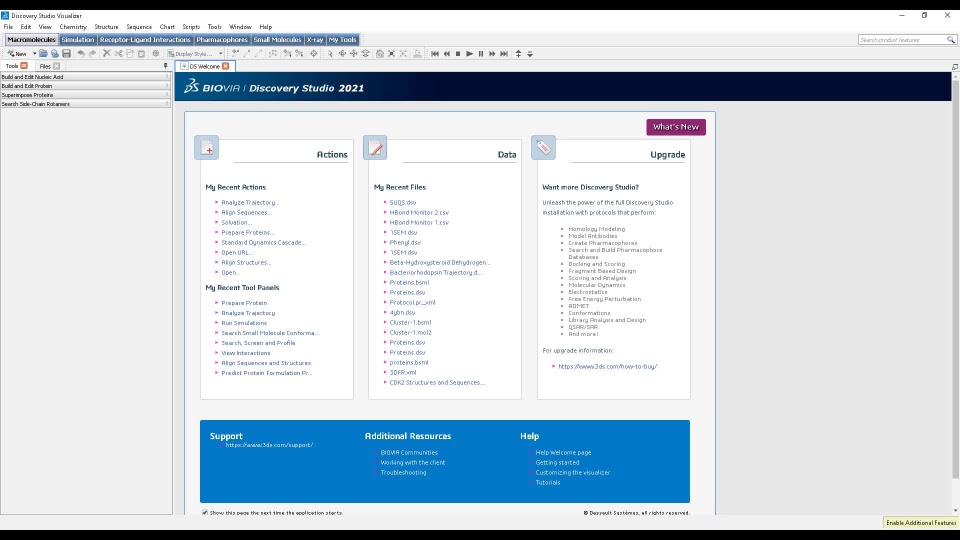This screenshot has height=540, width=960.
Task: Click the Pause animation button
Action: point(481,54)
